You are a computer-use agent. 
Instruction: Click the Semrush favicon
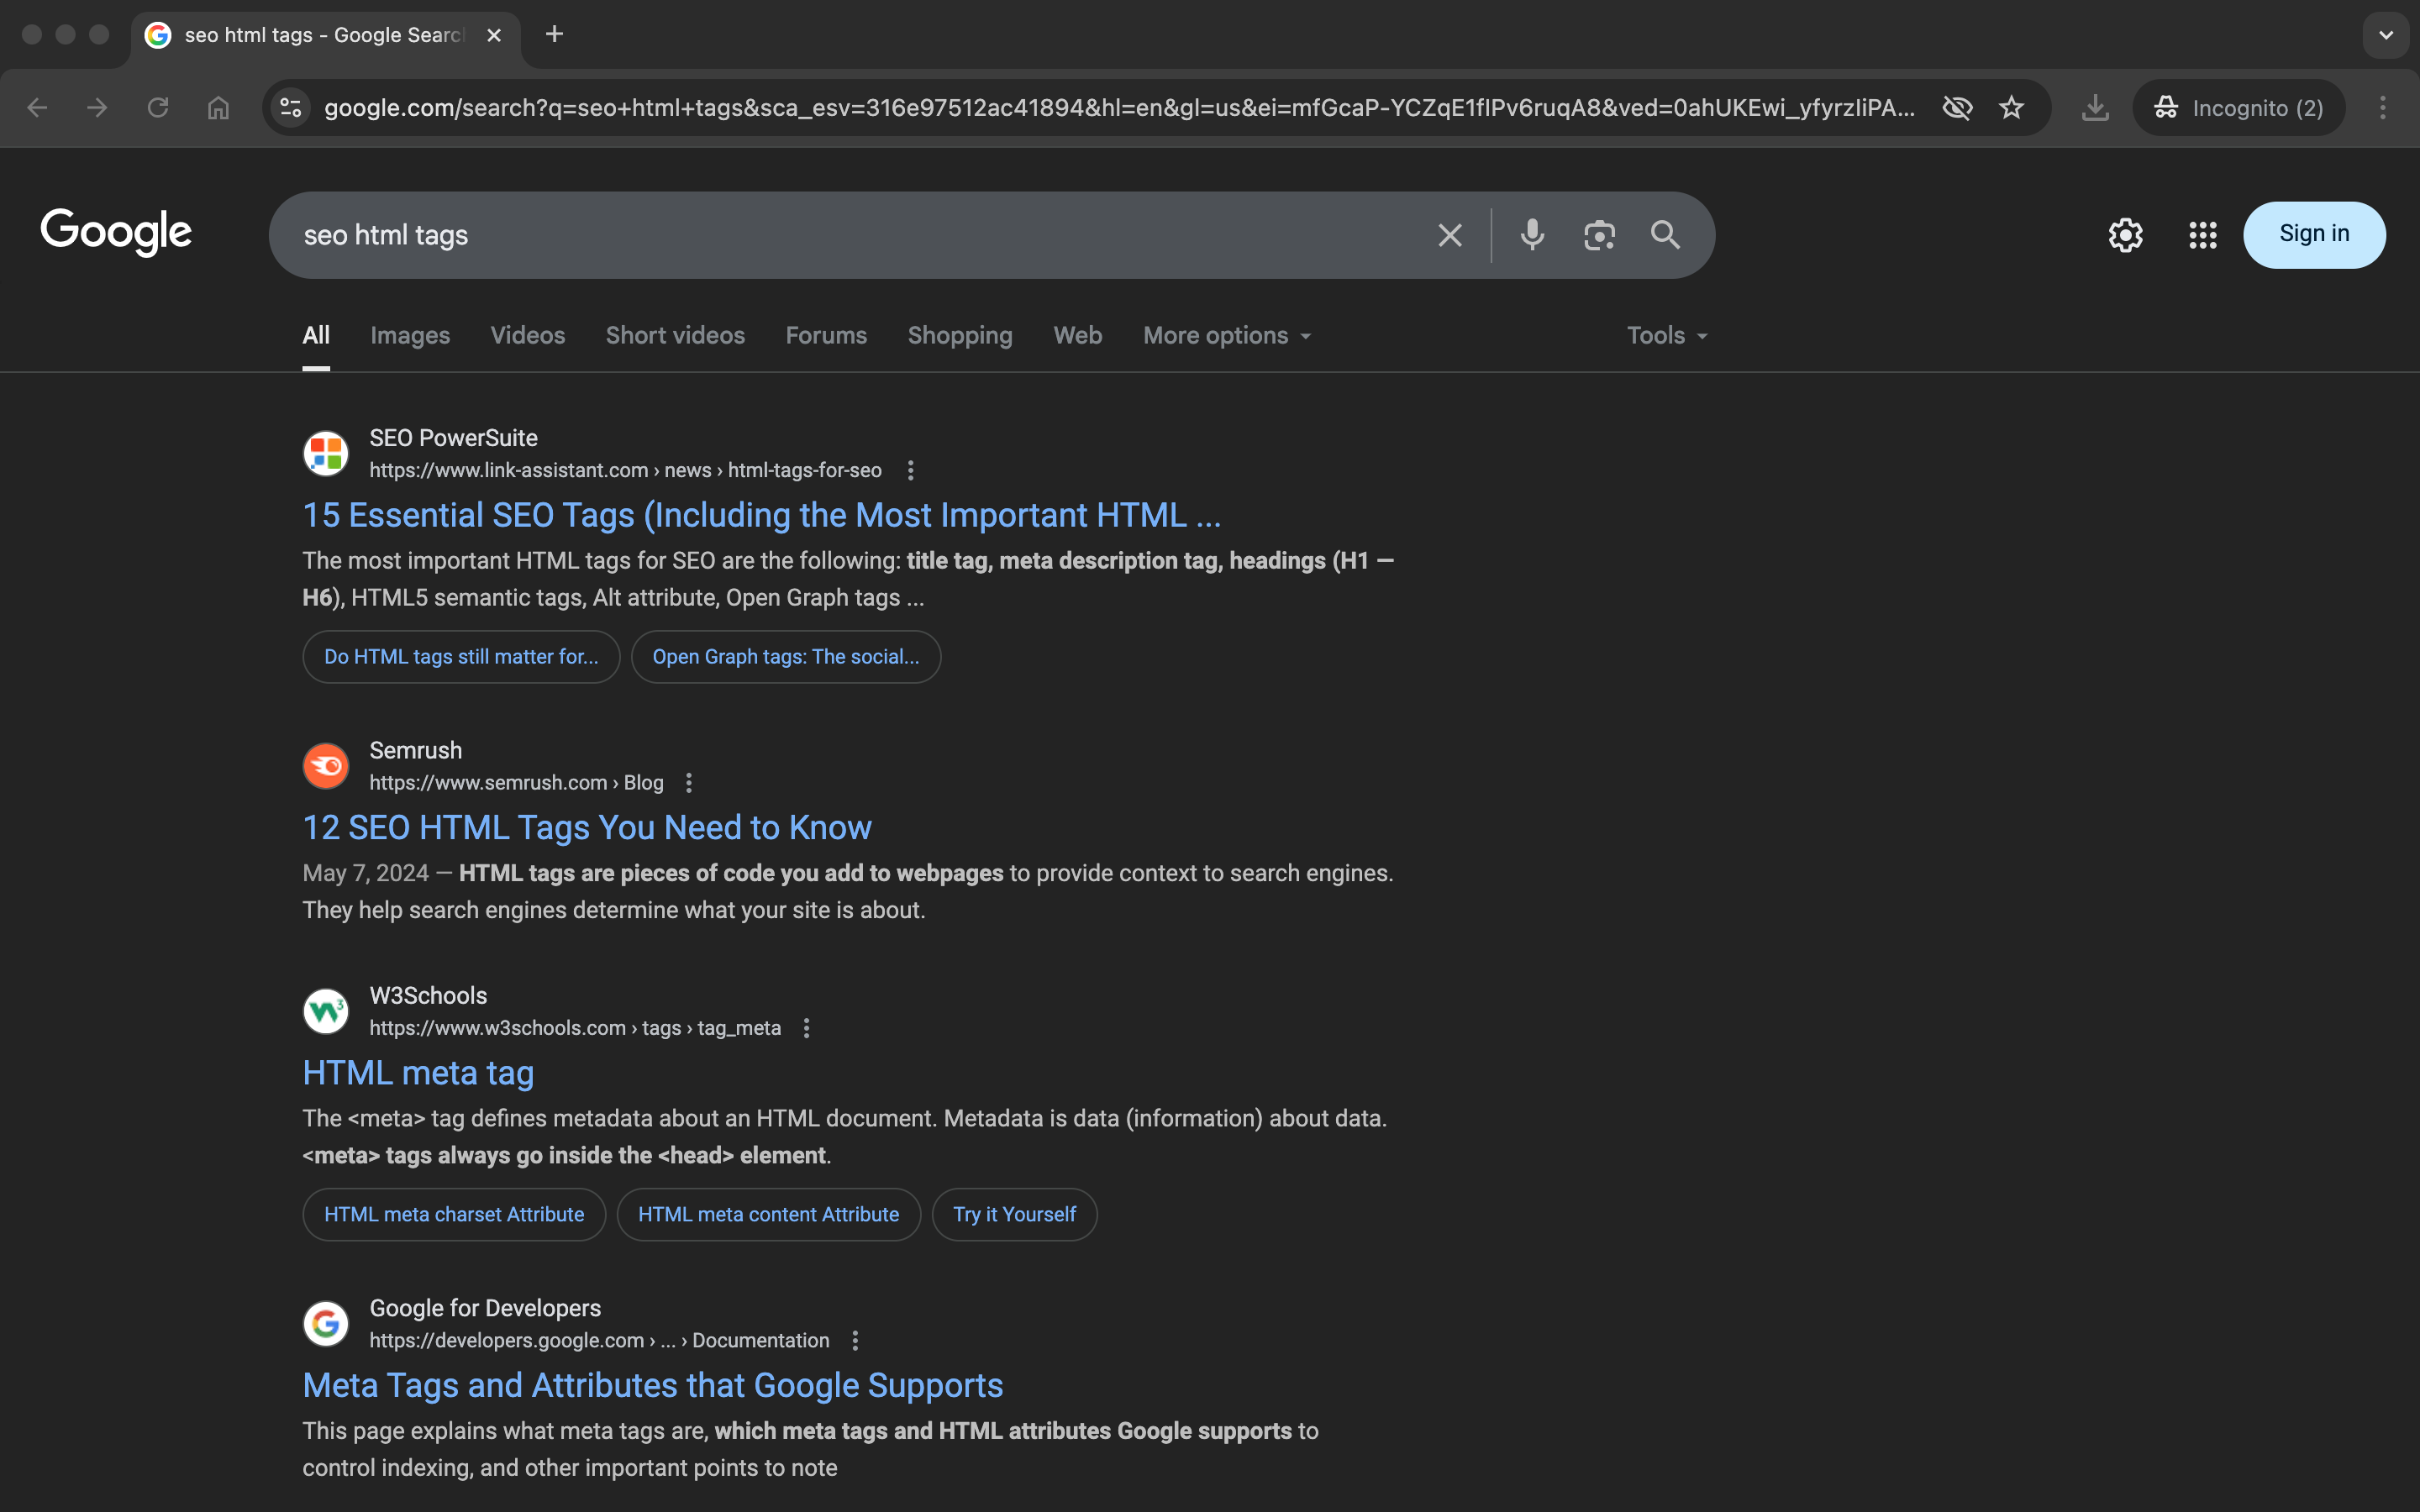(326, 766)
